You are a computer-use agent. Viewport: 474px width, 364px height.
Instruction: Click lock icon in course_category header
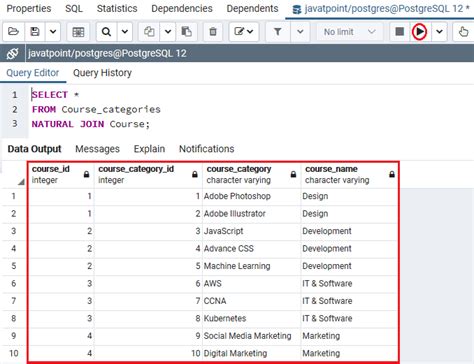(293, 174)
